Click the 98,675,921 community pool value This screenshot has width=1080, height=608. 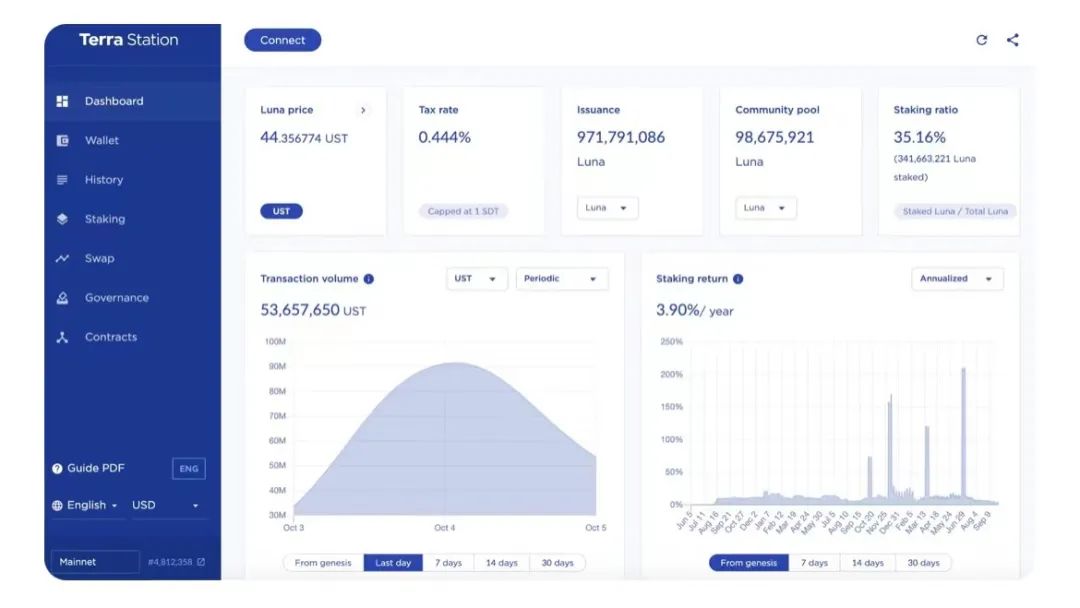774,138
